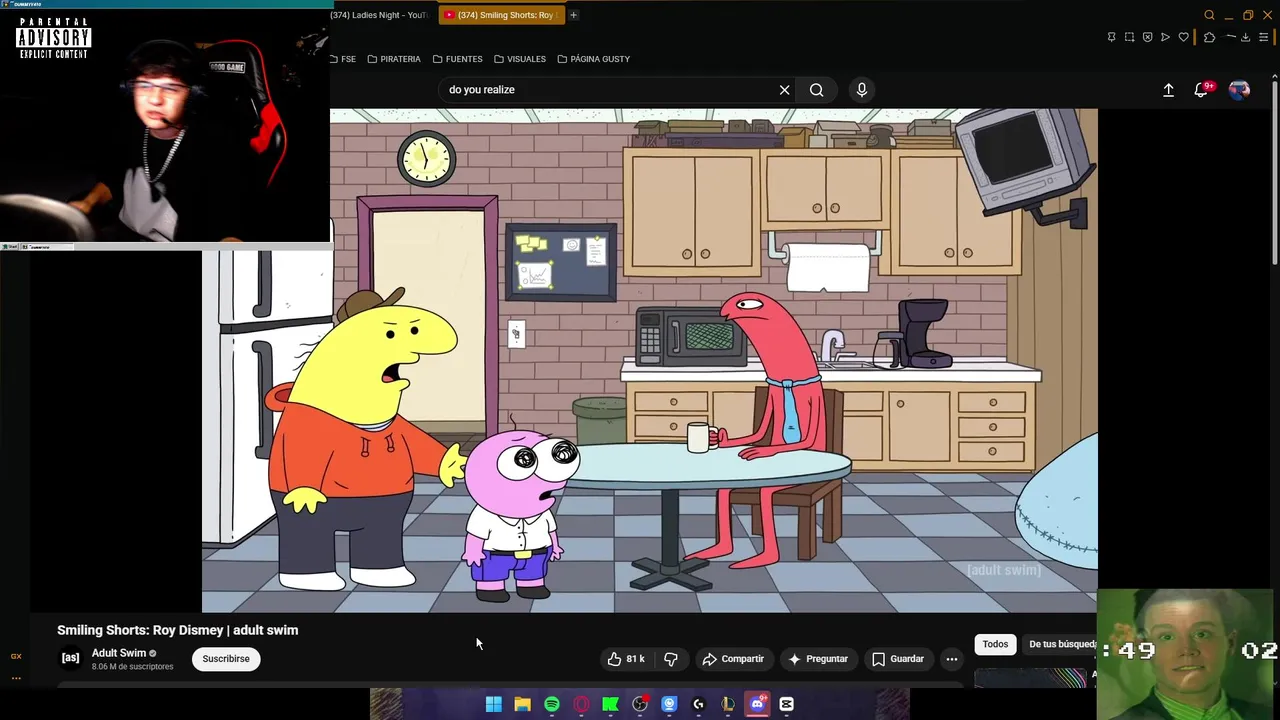The height and width of the screenshot is (720, 1280).
Task: Open CapCut from the taskbar
Action: tap(787, 704)
